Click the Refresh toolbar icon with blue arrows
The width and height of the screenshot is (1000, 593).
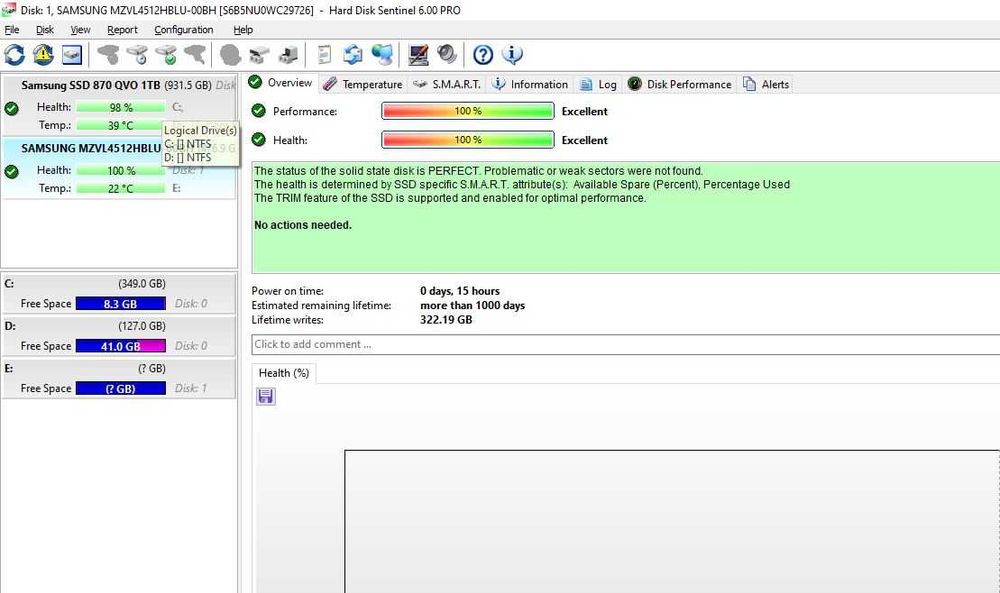coord(15,55)
